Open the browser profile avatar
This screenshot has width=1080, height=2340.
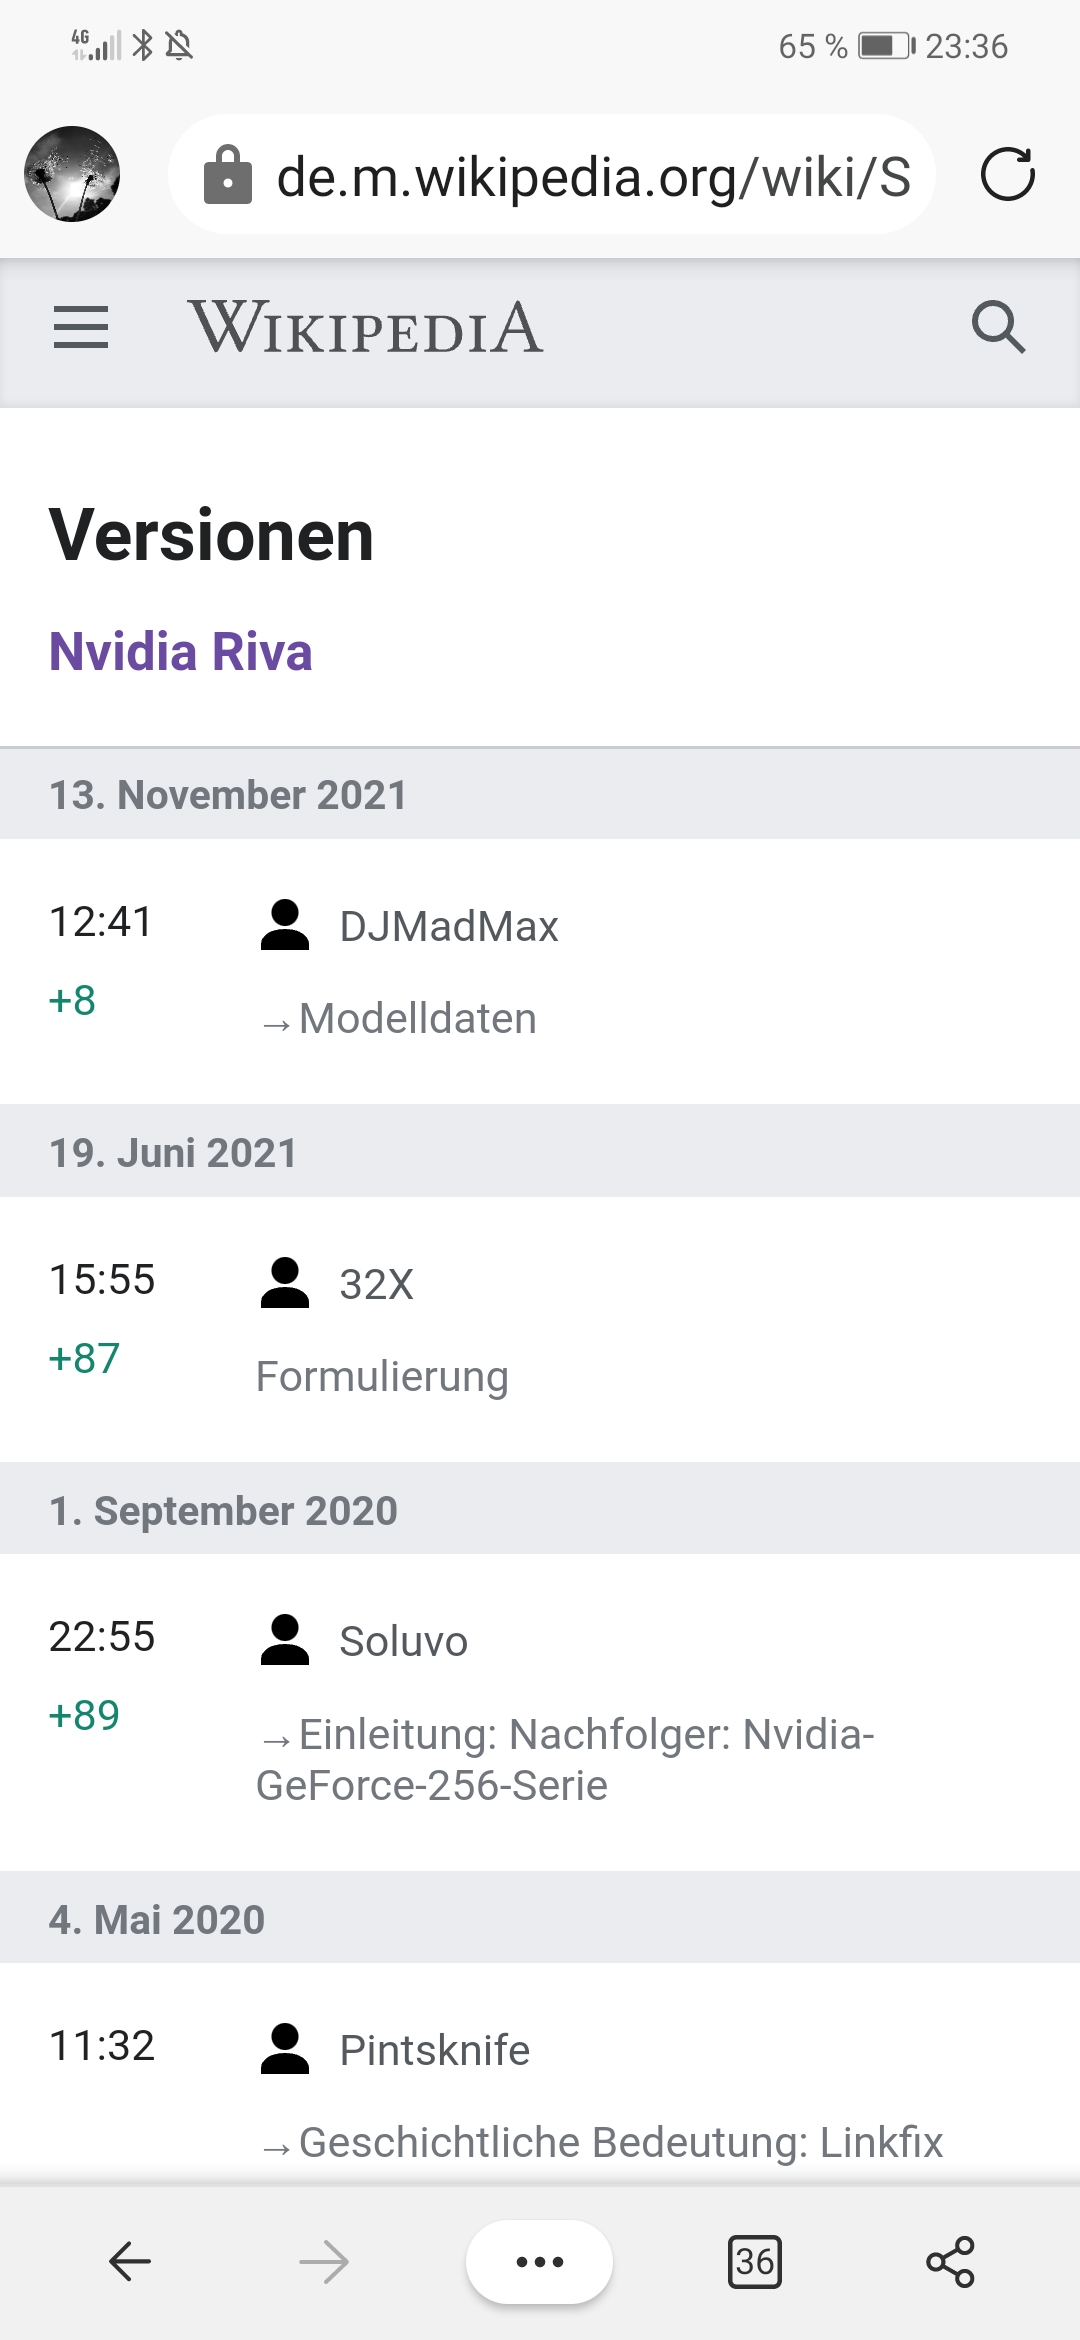(72, 174)
